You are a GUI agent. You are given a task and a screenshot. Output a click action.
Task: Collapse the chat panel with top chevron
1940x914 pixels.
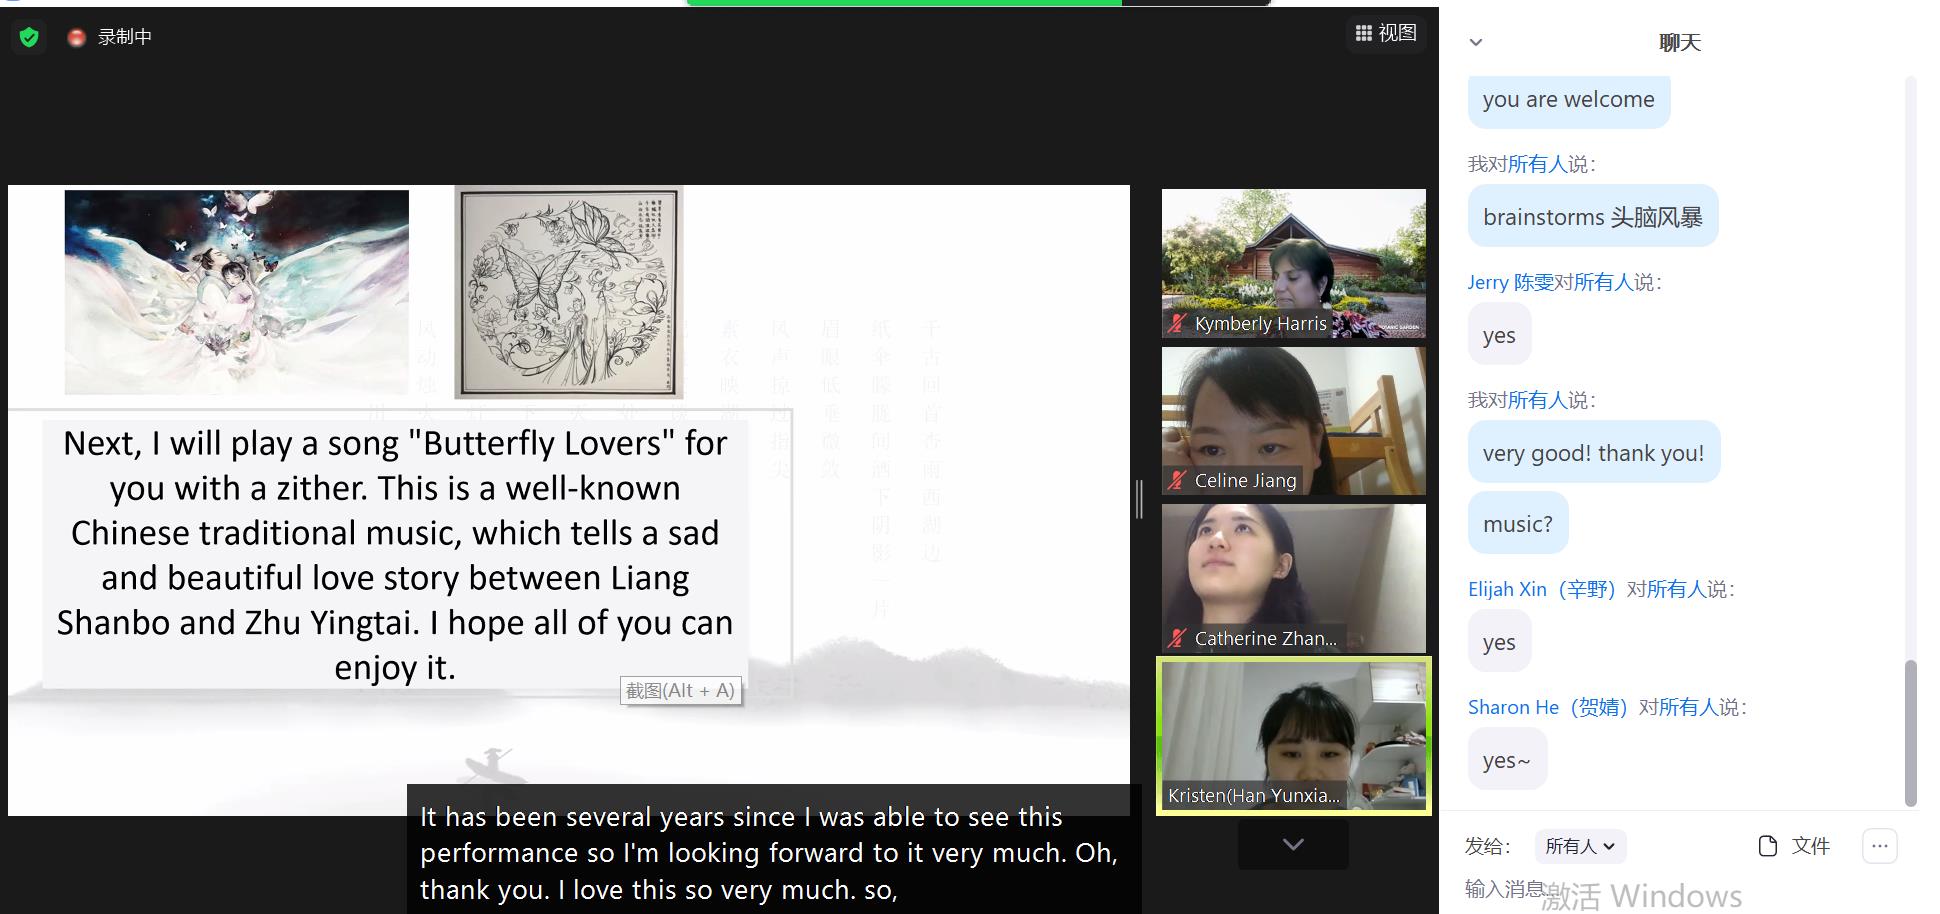point(1475,42)
